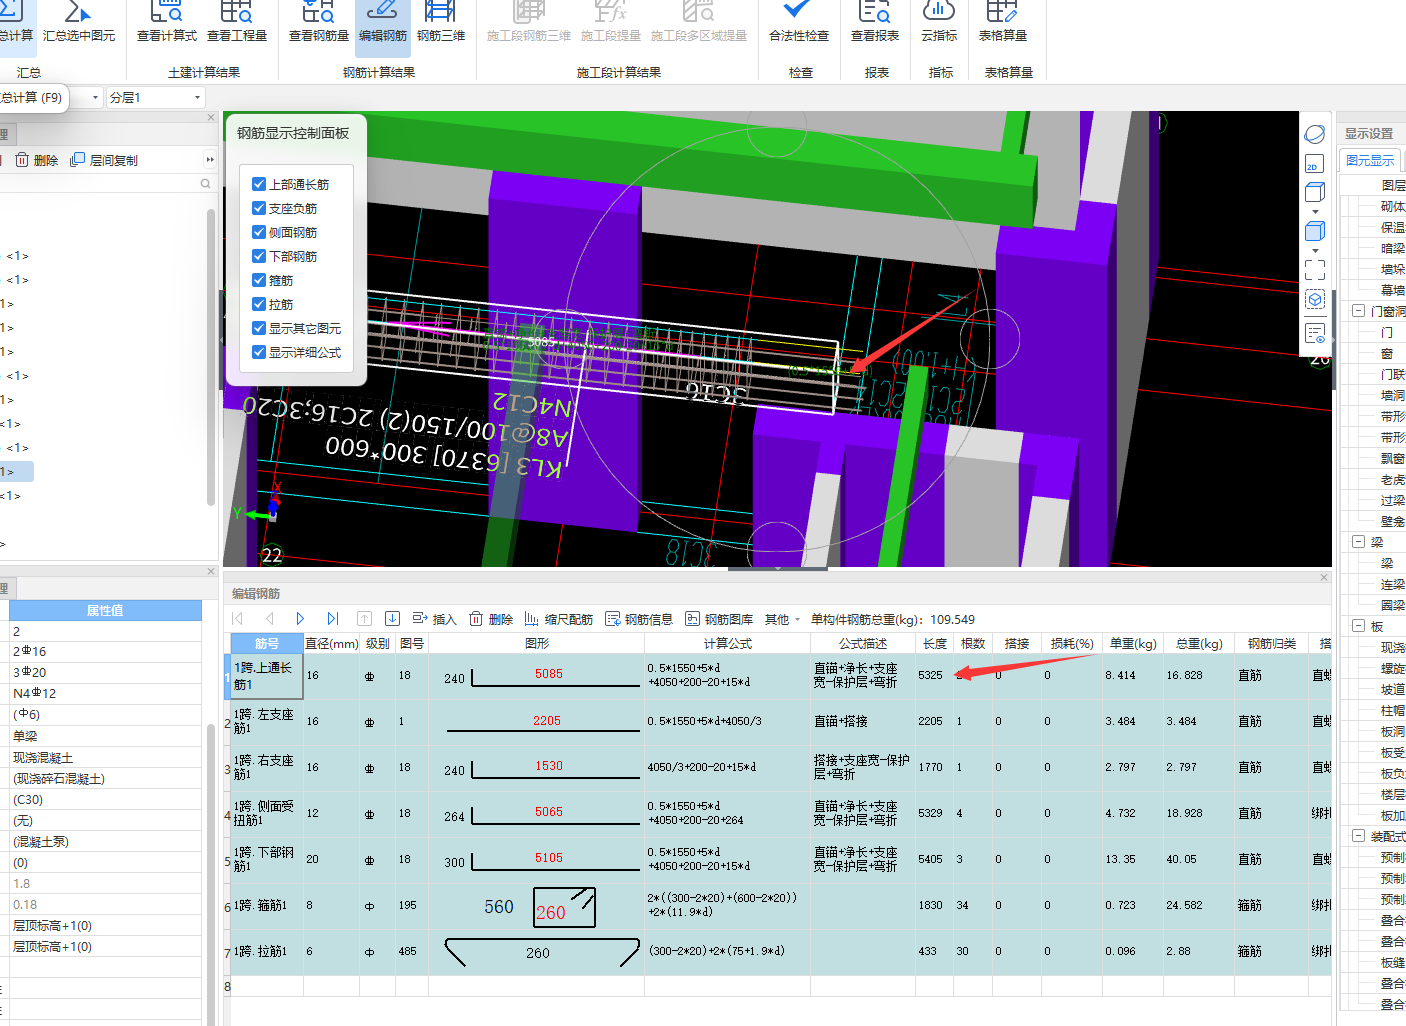Open dropdown arrow below solid cube
The width and height of the screenshot is (1406, 1026).
[1315, 251]
